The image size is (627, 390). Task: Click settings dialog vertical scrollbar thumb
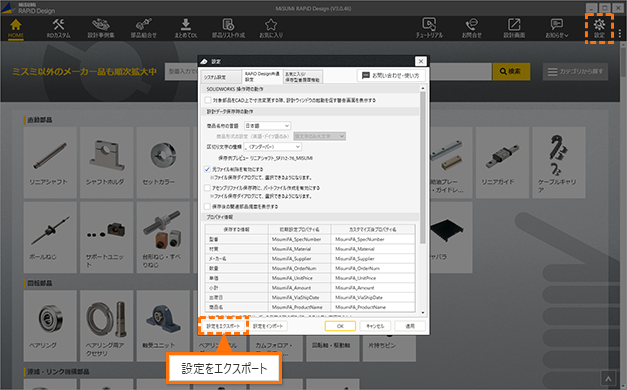tap(423, 168)
